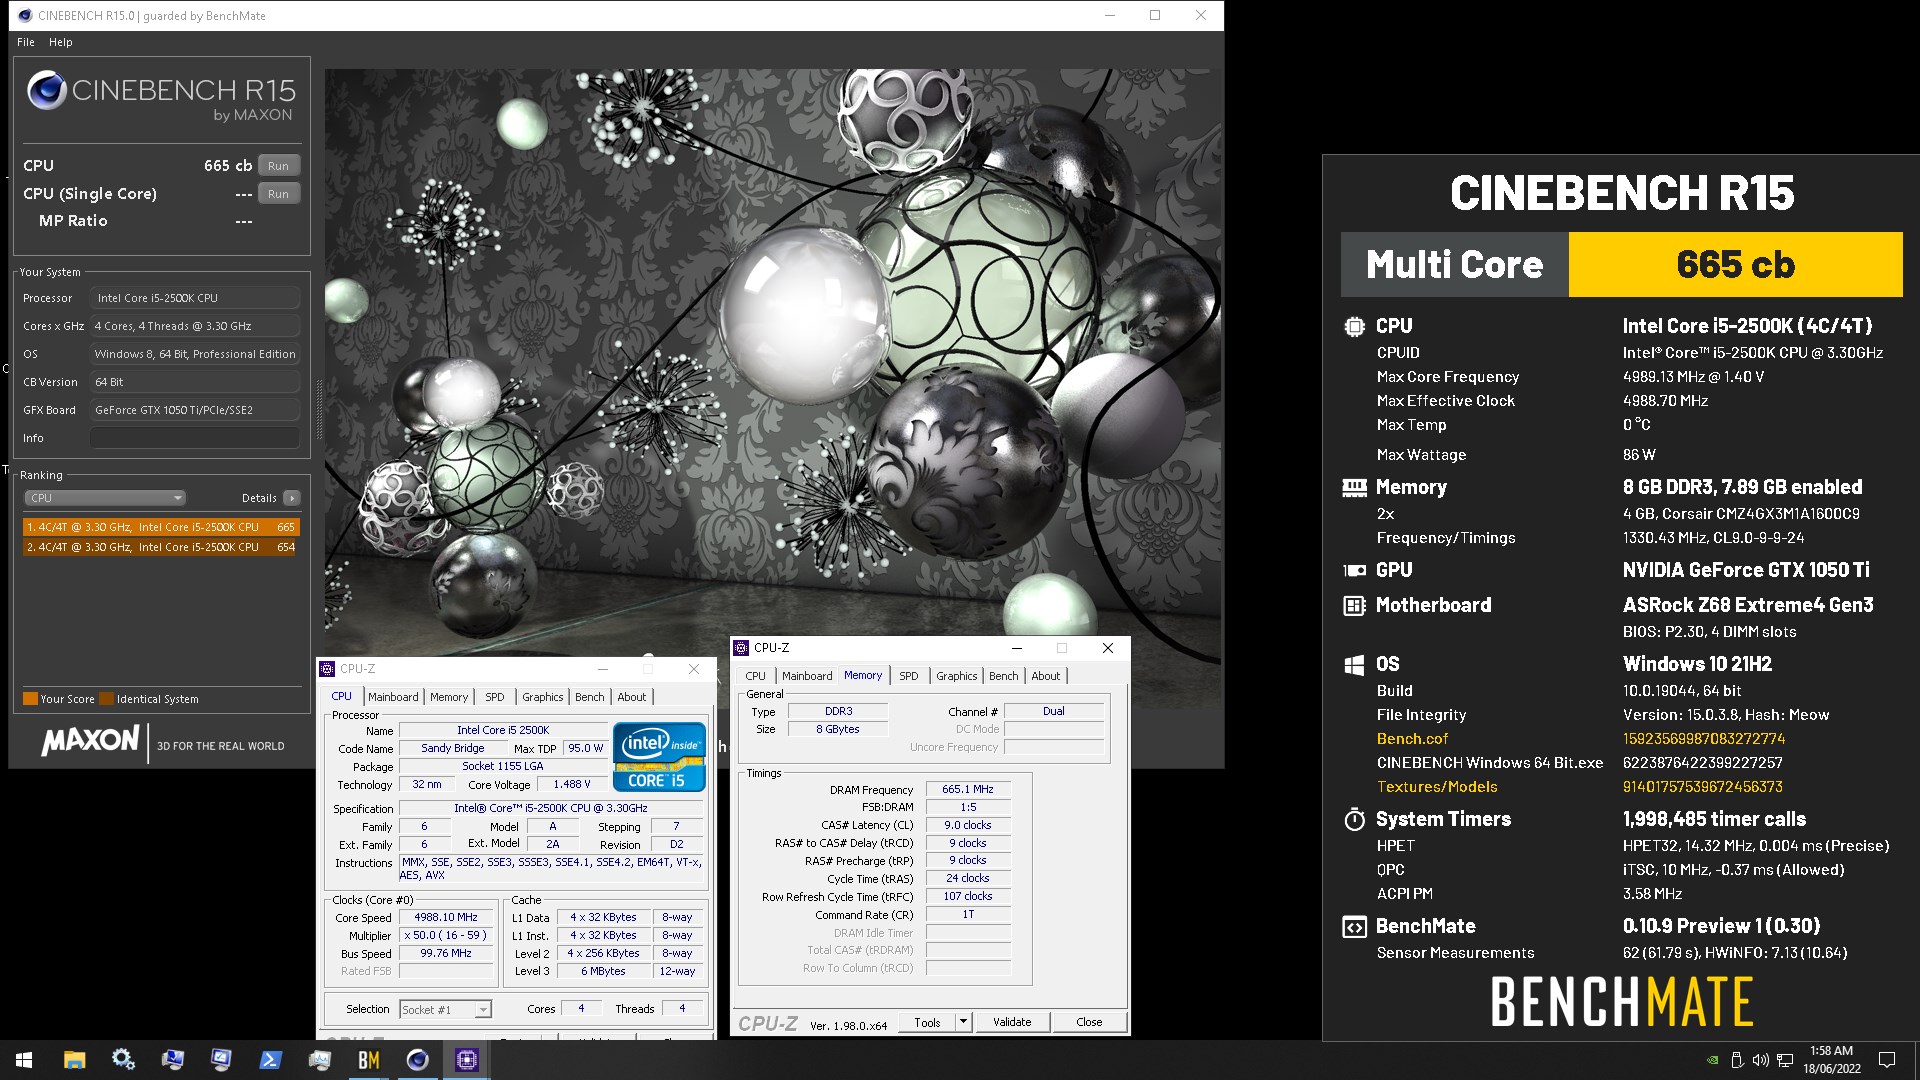1920x1080 pixels.
Task: Click the Windows OS icon in BenchMate panel
Action: (x=1354, y=665)
